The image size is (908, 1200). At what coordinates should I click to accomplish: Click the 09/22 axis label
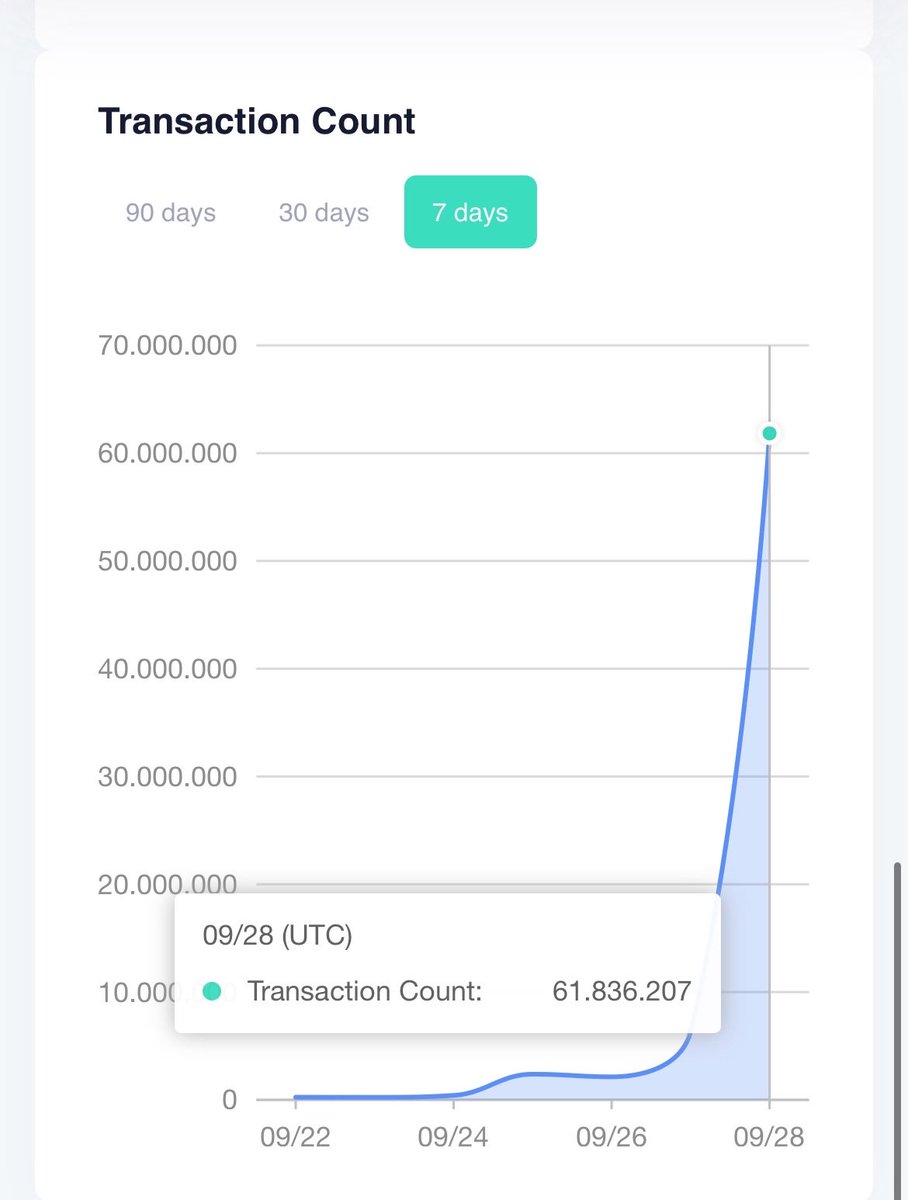pos(296,1137)
